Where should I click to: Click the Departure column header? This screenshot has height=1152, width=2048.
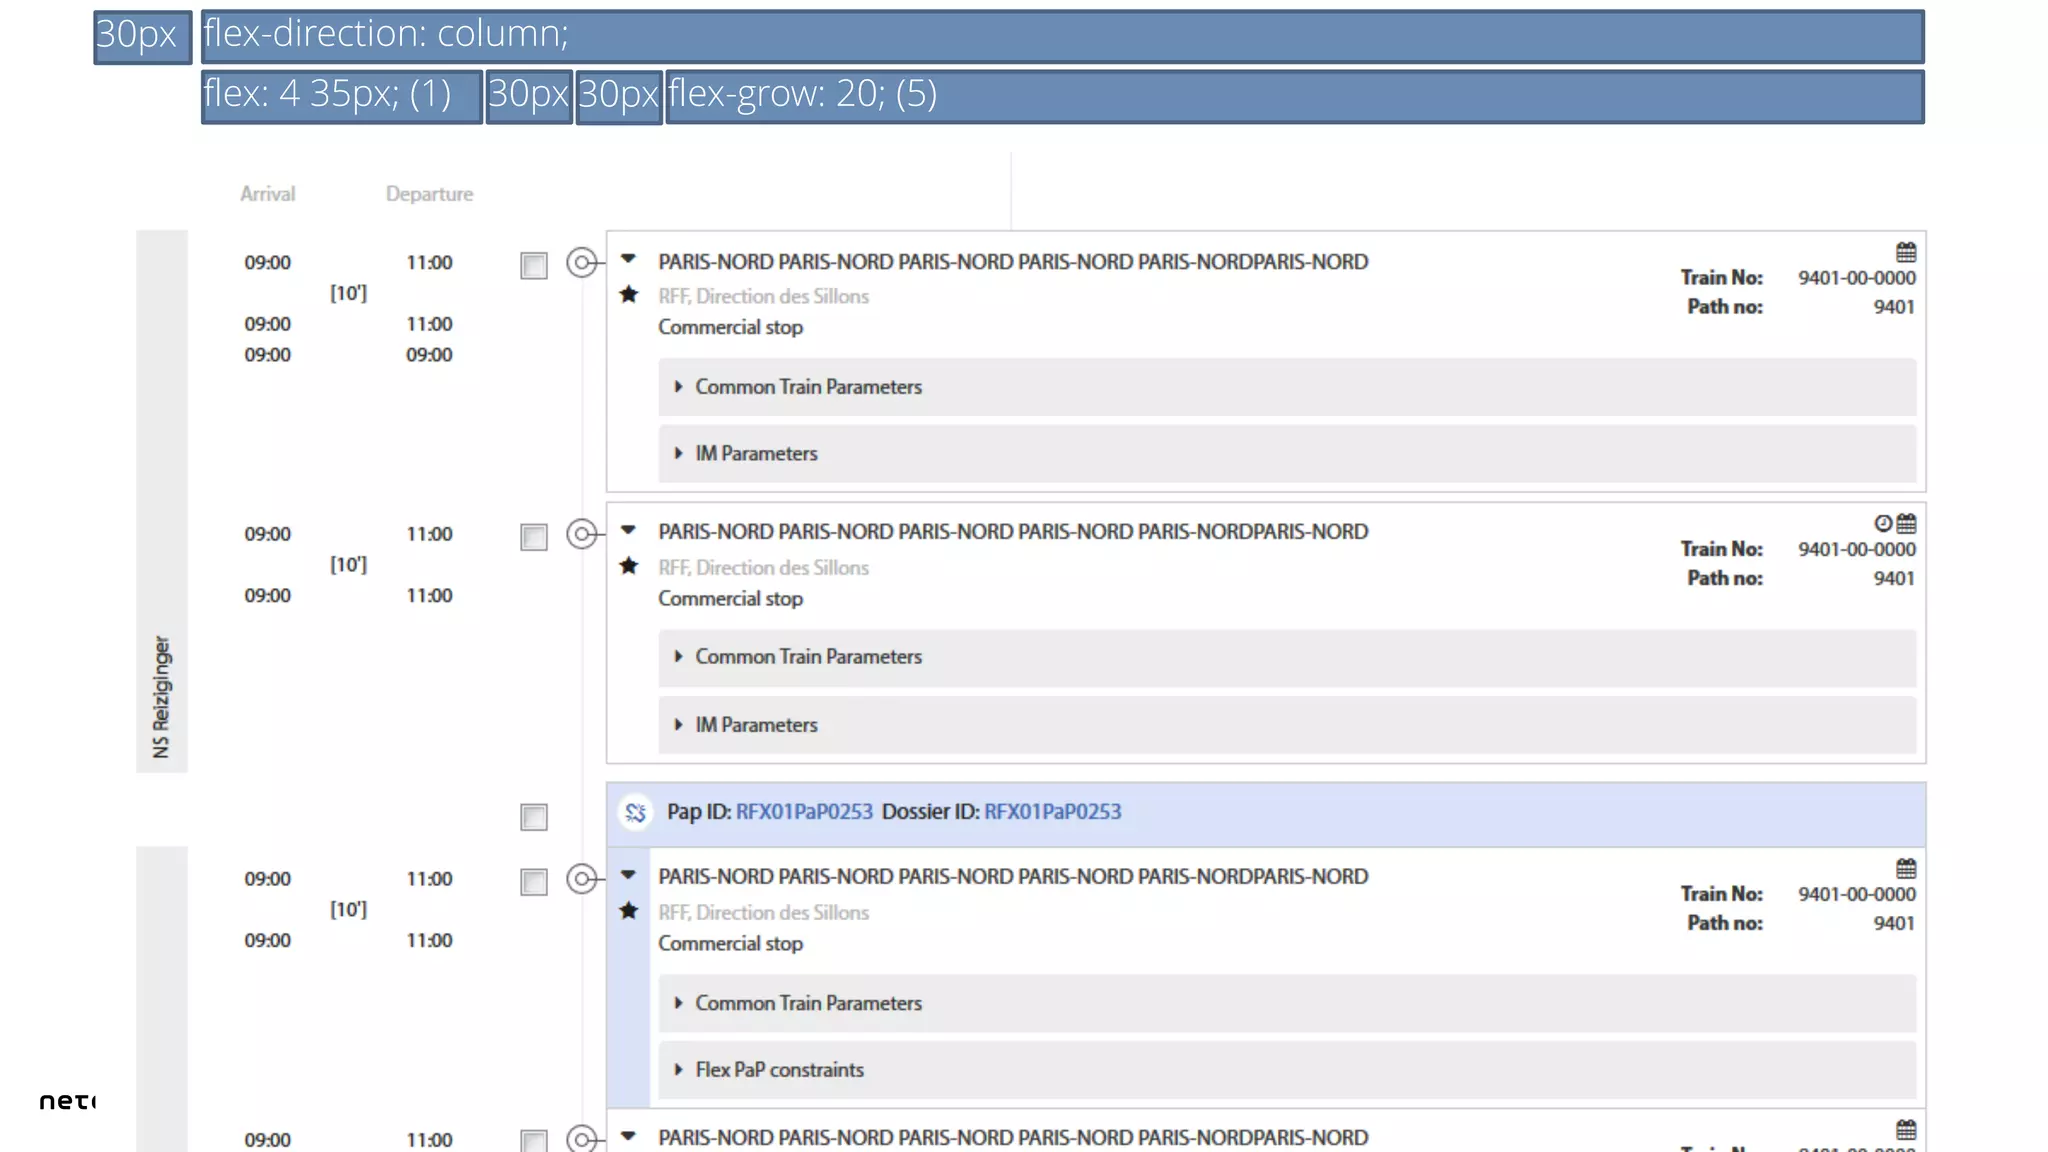[429, 194]
